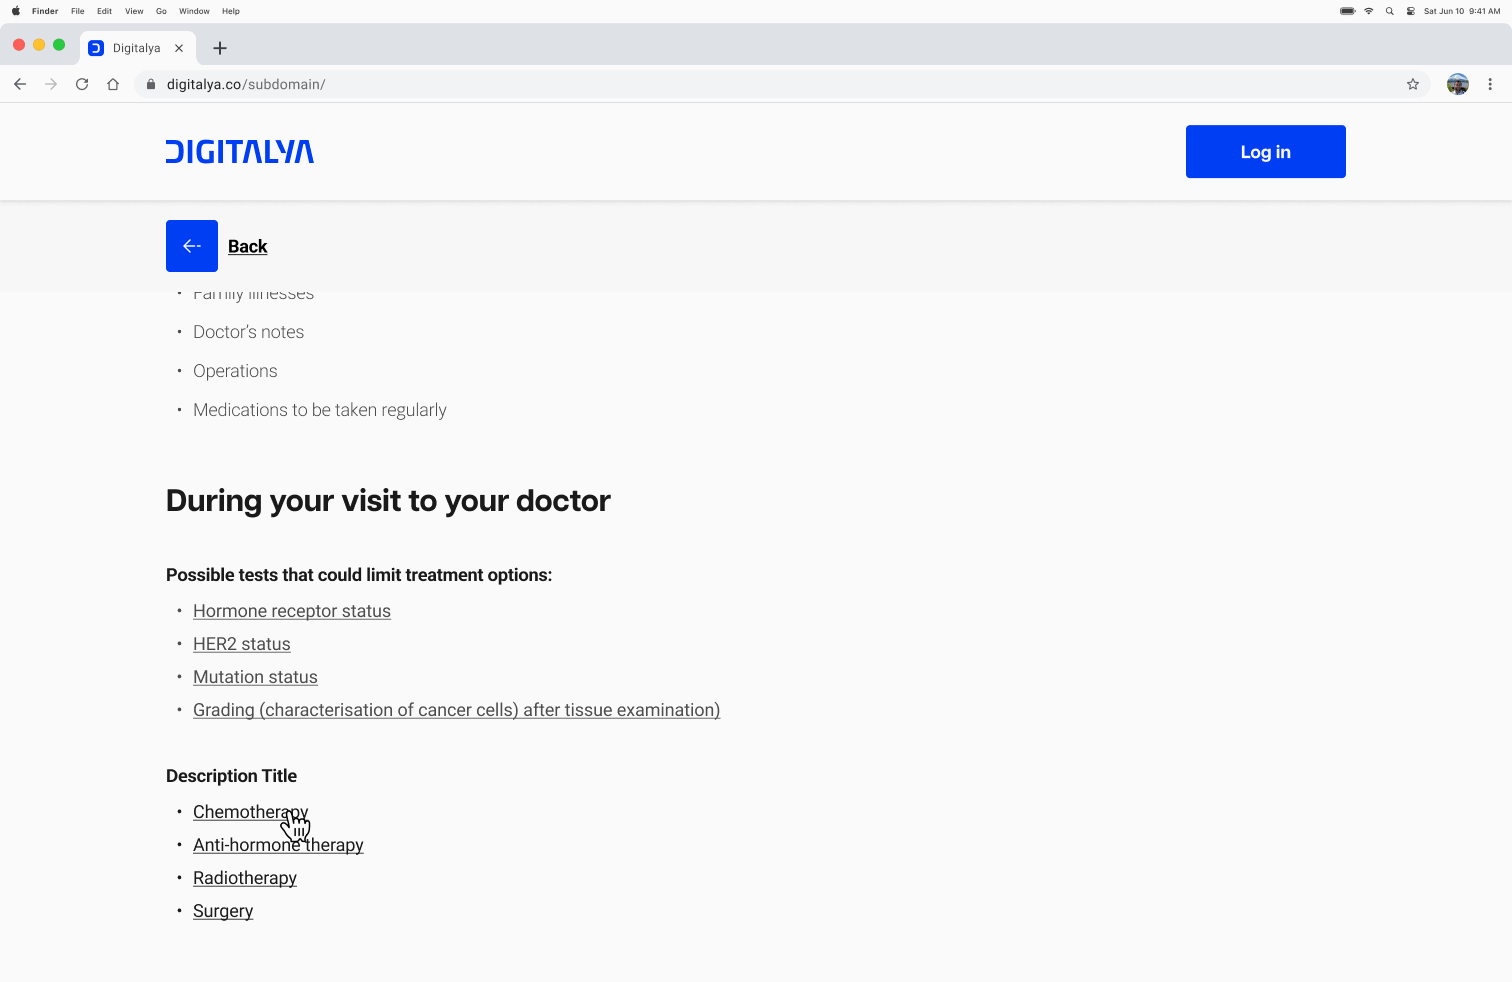Reload the page with refresh icon
1512x982 pixels.
click(x=82, y=85)
